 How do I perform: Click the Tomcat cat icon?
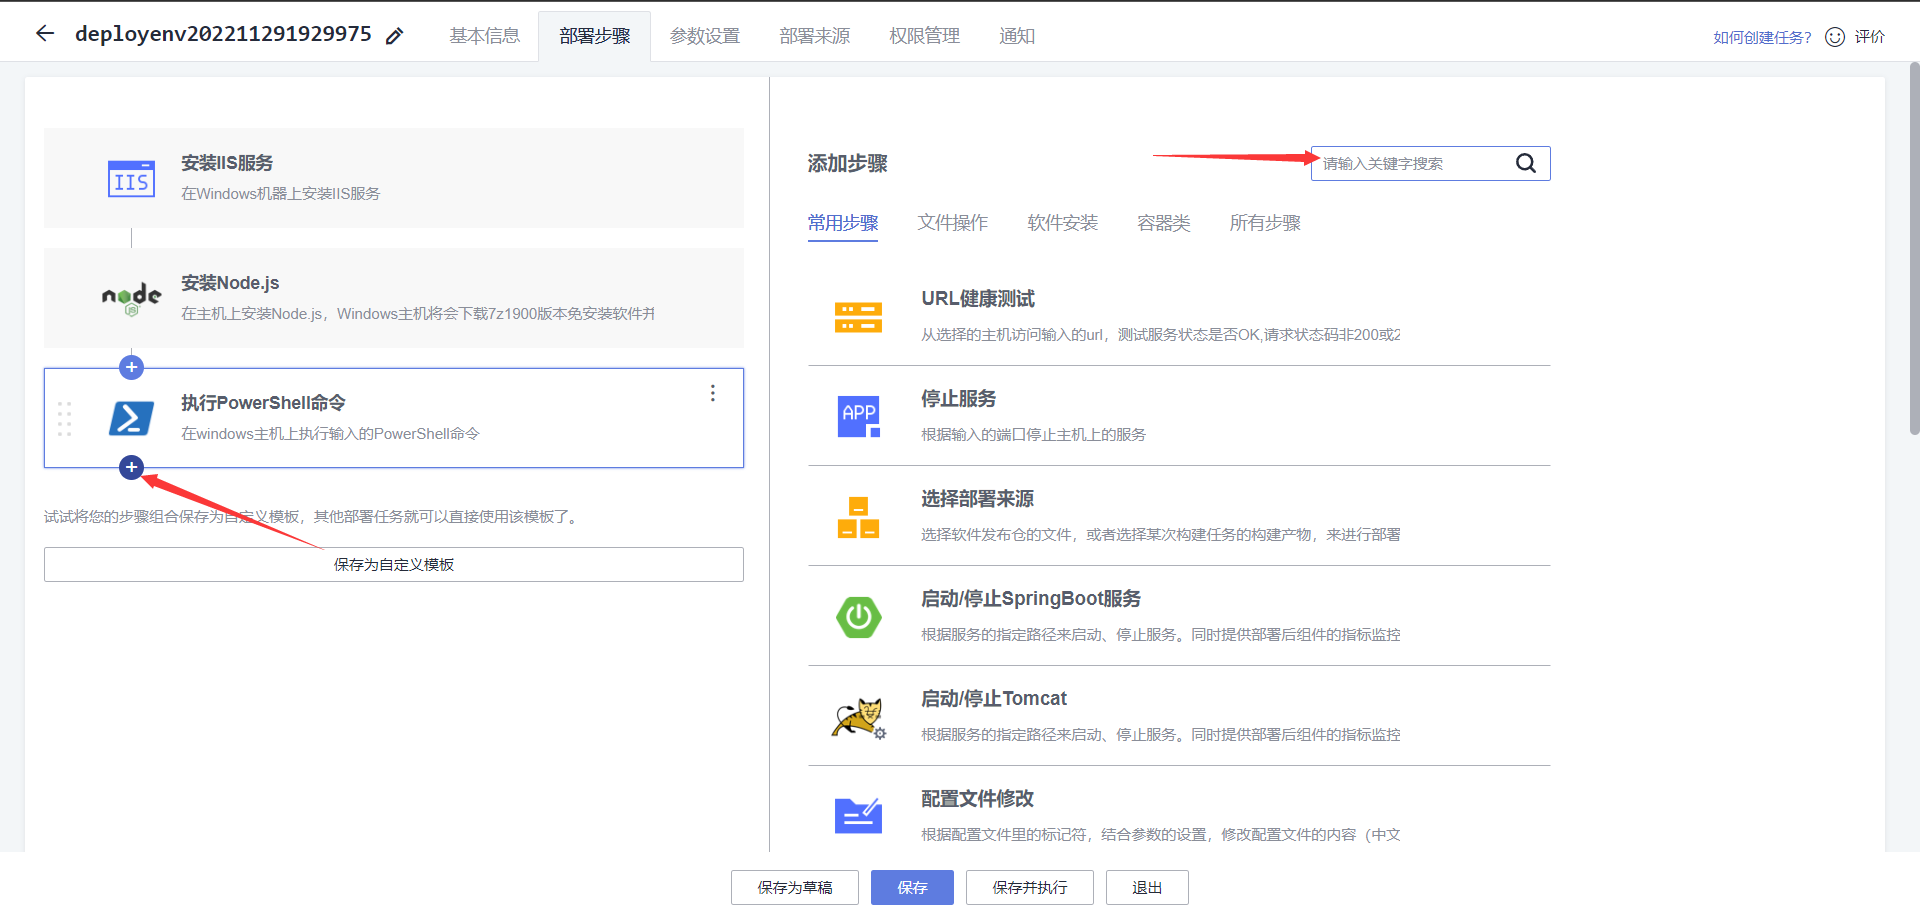(x=858, y=716)
